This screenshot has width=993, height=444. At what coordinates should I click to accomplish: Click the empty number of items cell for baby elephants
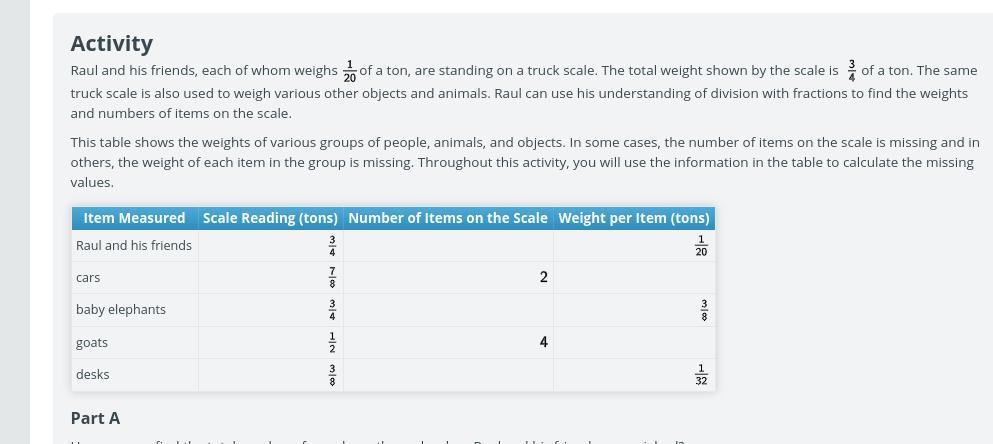(448, 310)
